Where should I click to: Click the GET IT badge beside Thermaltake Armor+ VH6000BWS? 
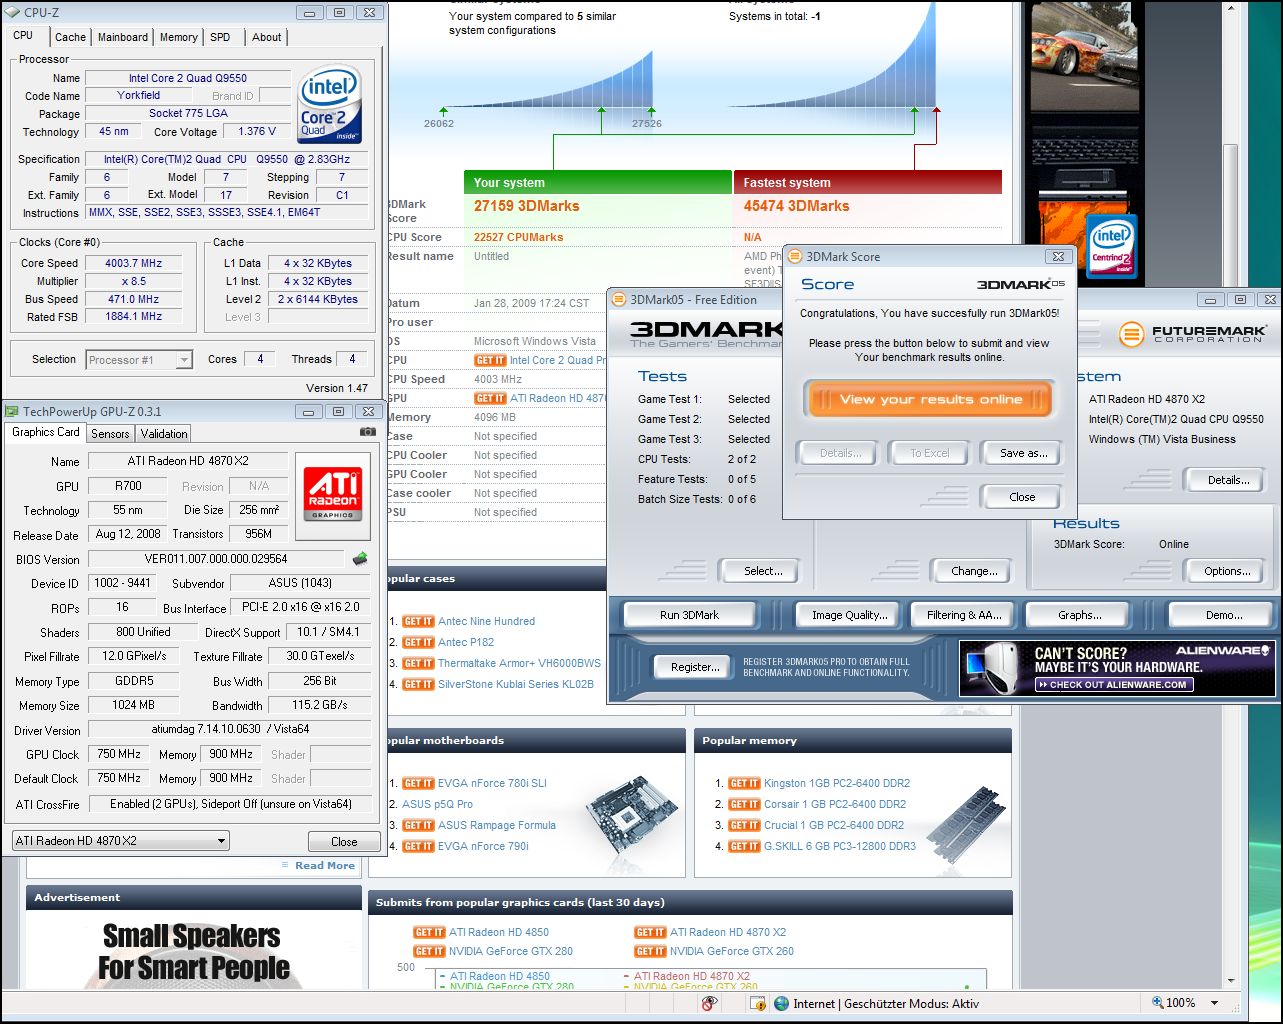coord(418,664)
